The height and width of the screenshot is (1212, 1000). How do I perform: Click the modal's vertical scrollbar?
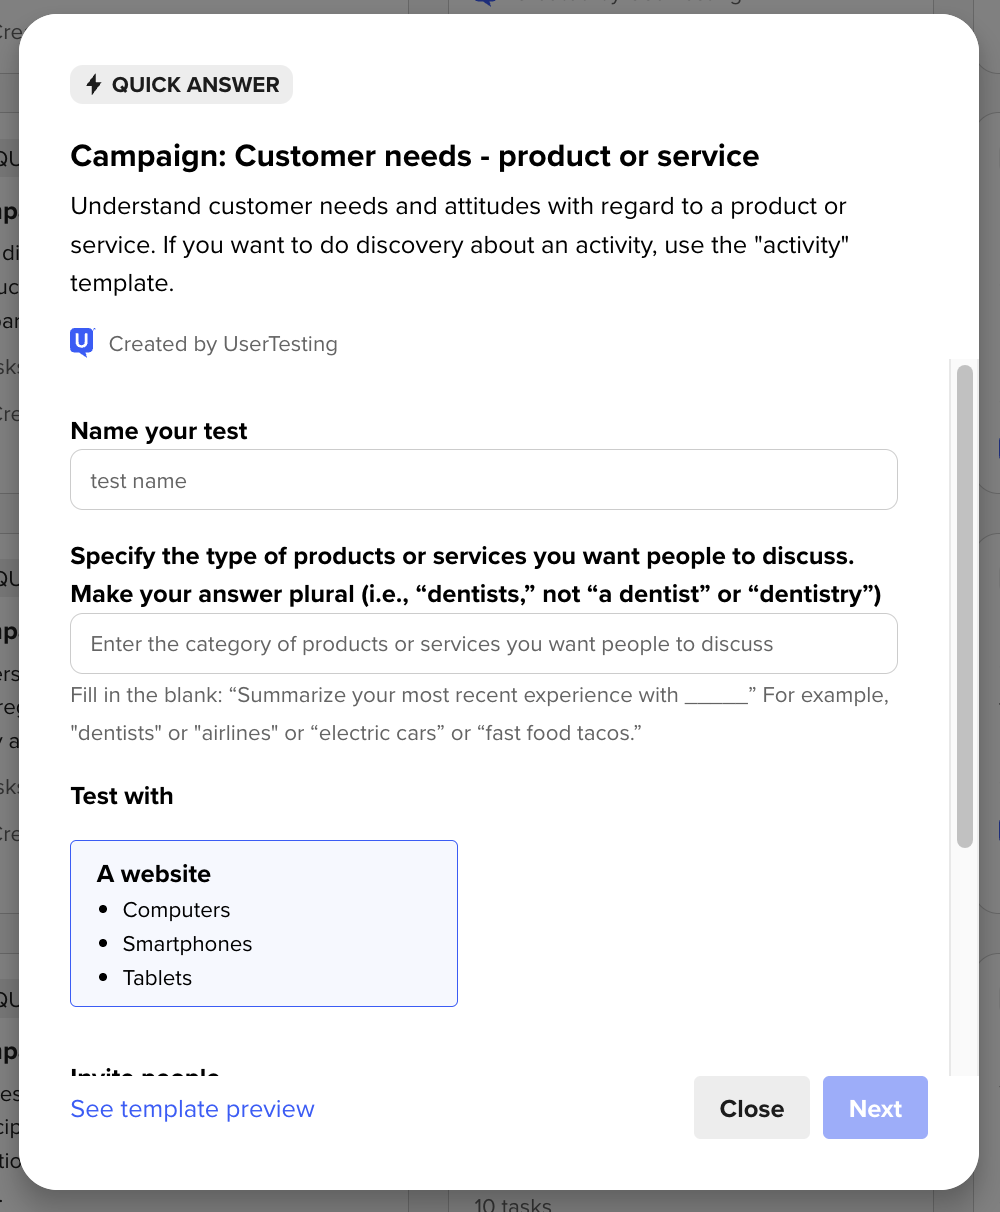pyautogui.click(x=964, y=606)
